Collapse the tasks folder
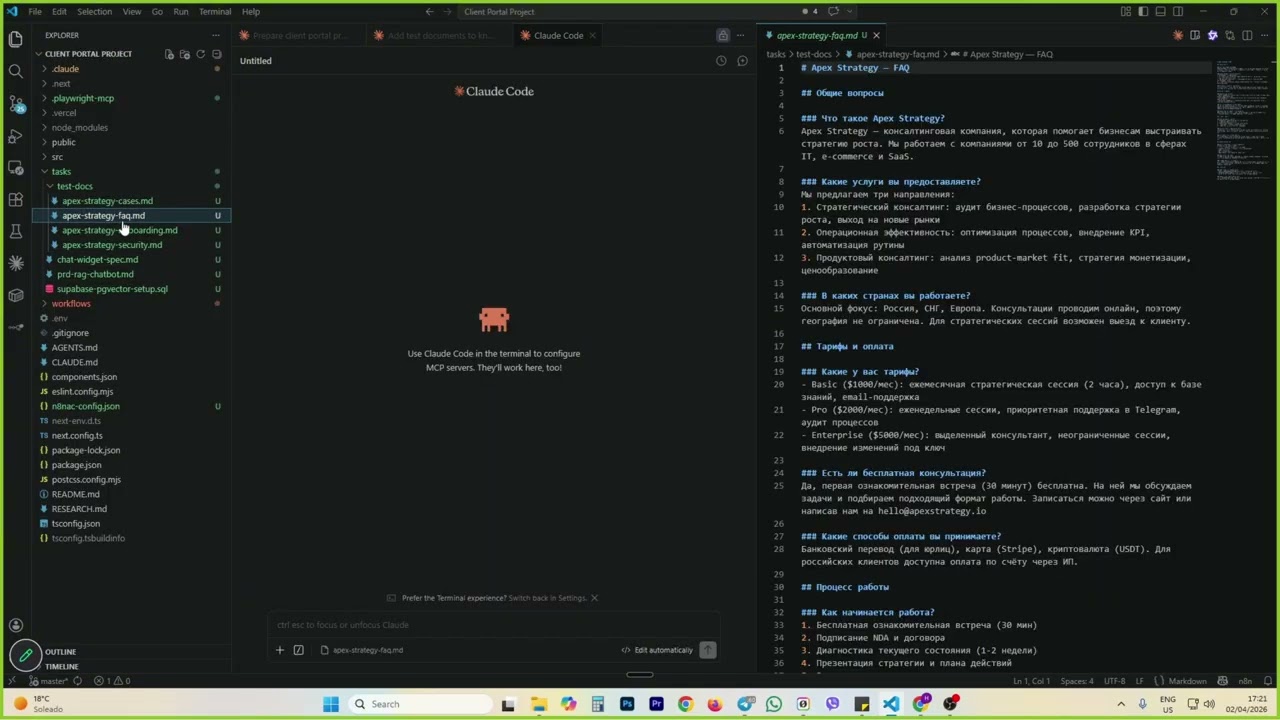This screenshot has width=1280, height=720. (131, 171)
